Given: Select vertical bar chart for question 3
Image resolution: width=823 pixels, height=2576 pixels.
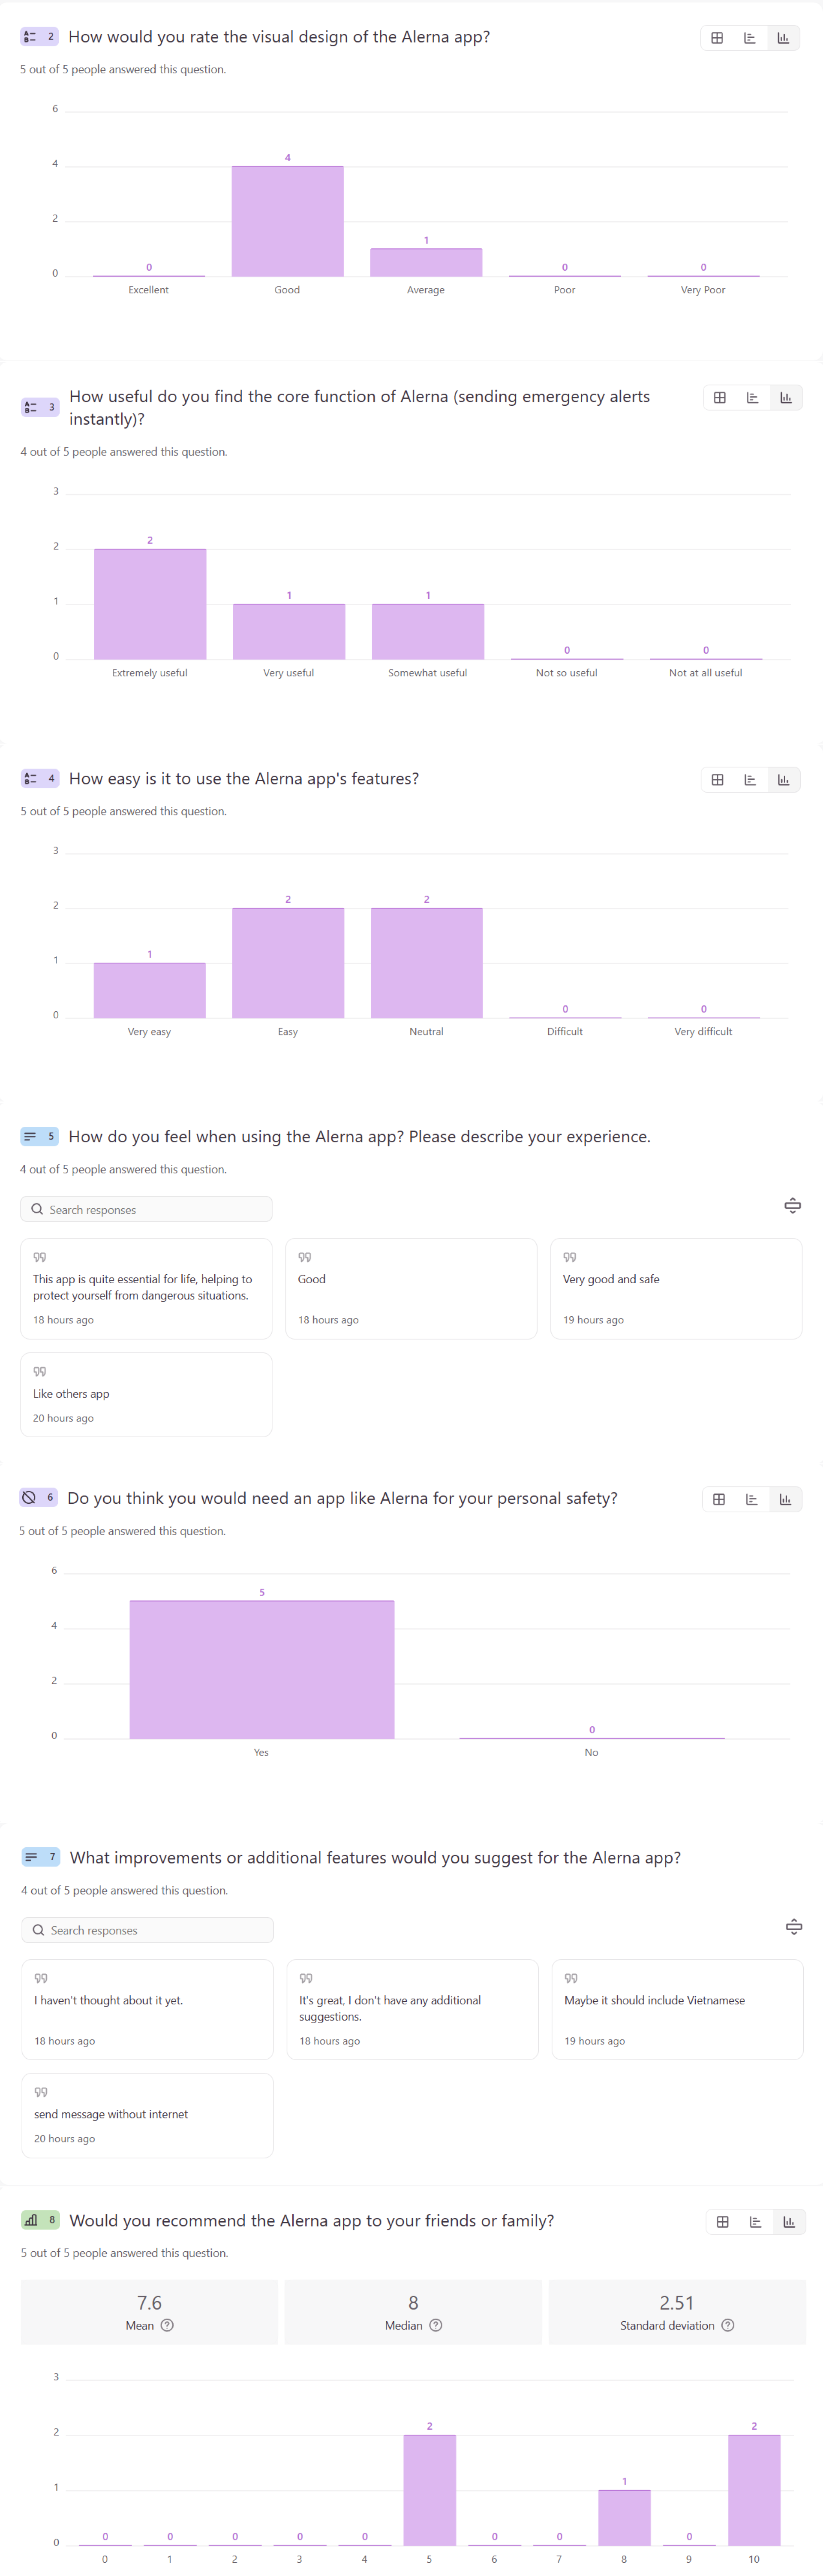Looking at the screenshot, I should pyautogui.click(x=786, y=398).
